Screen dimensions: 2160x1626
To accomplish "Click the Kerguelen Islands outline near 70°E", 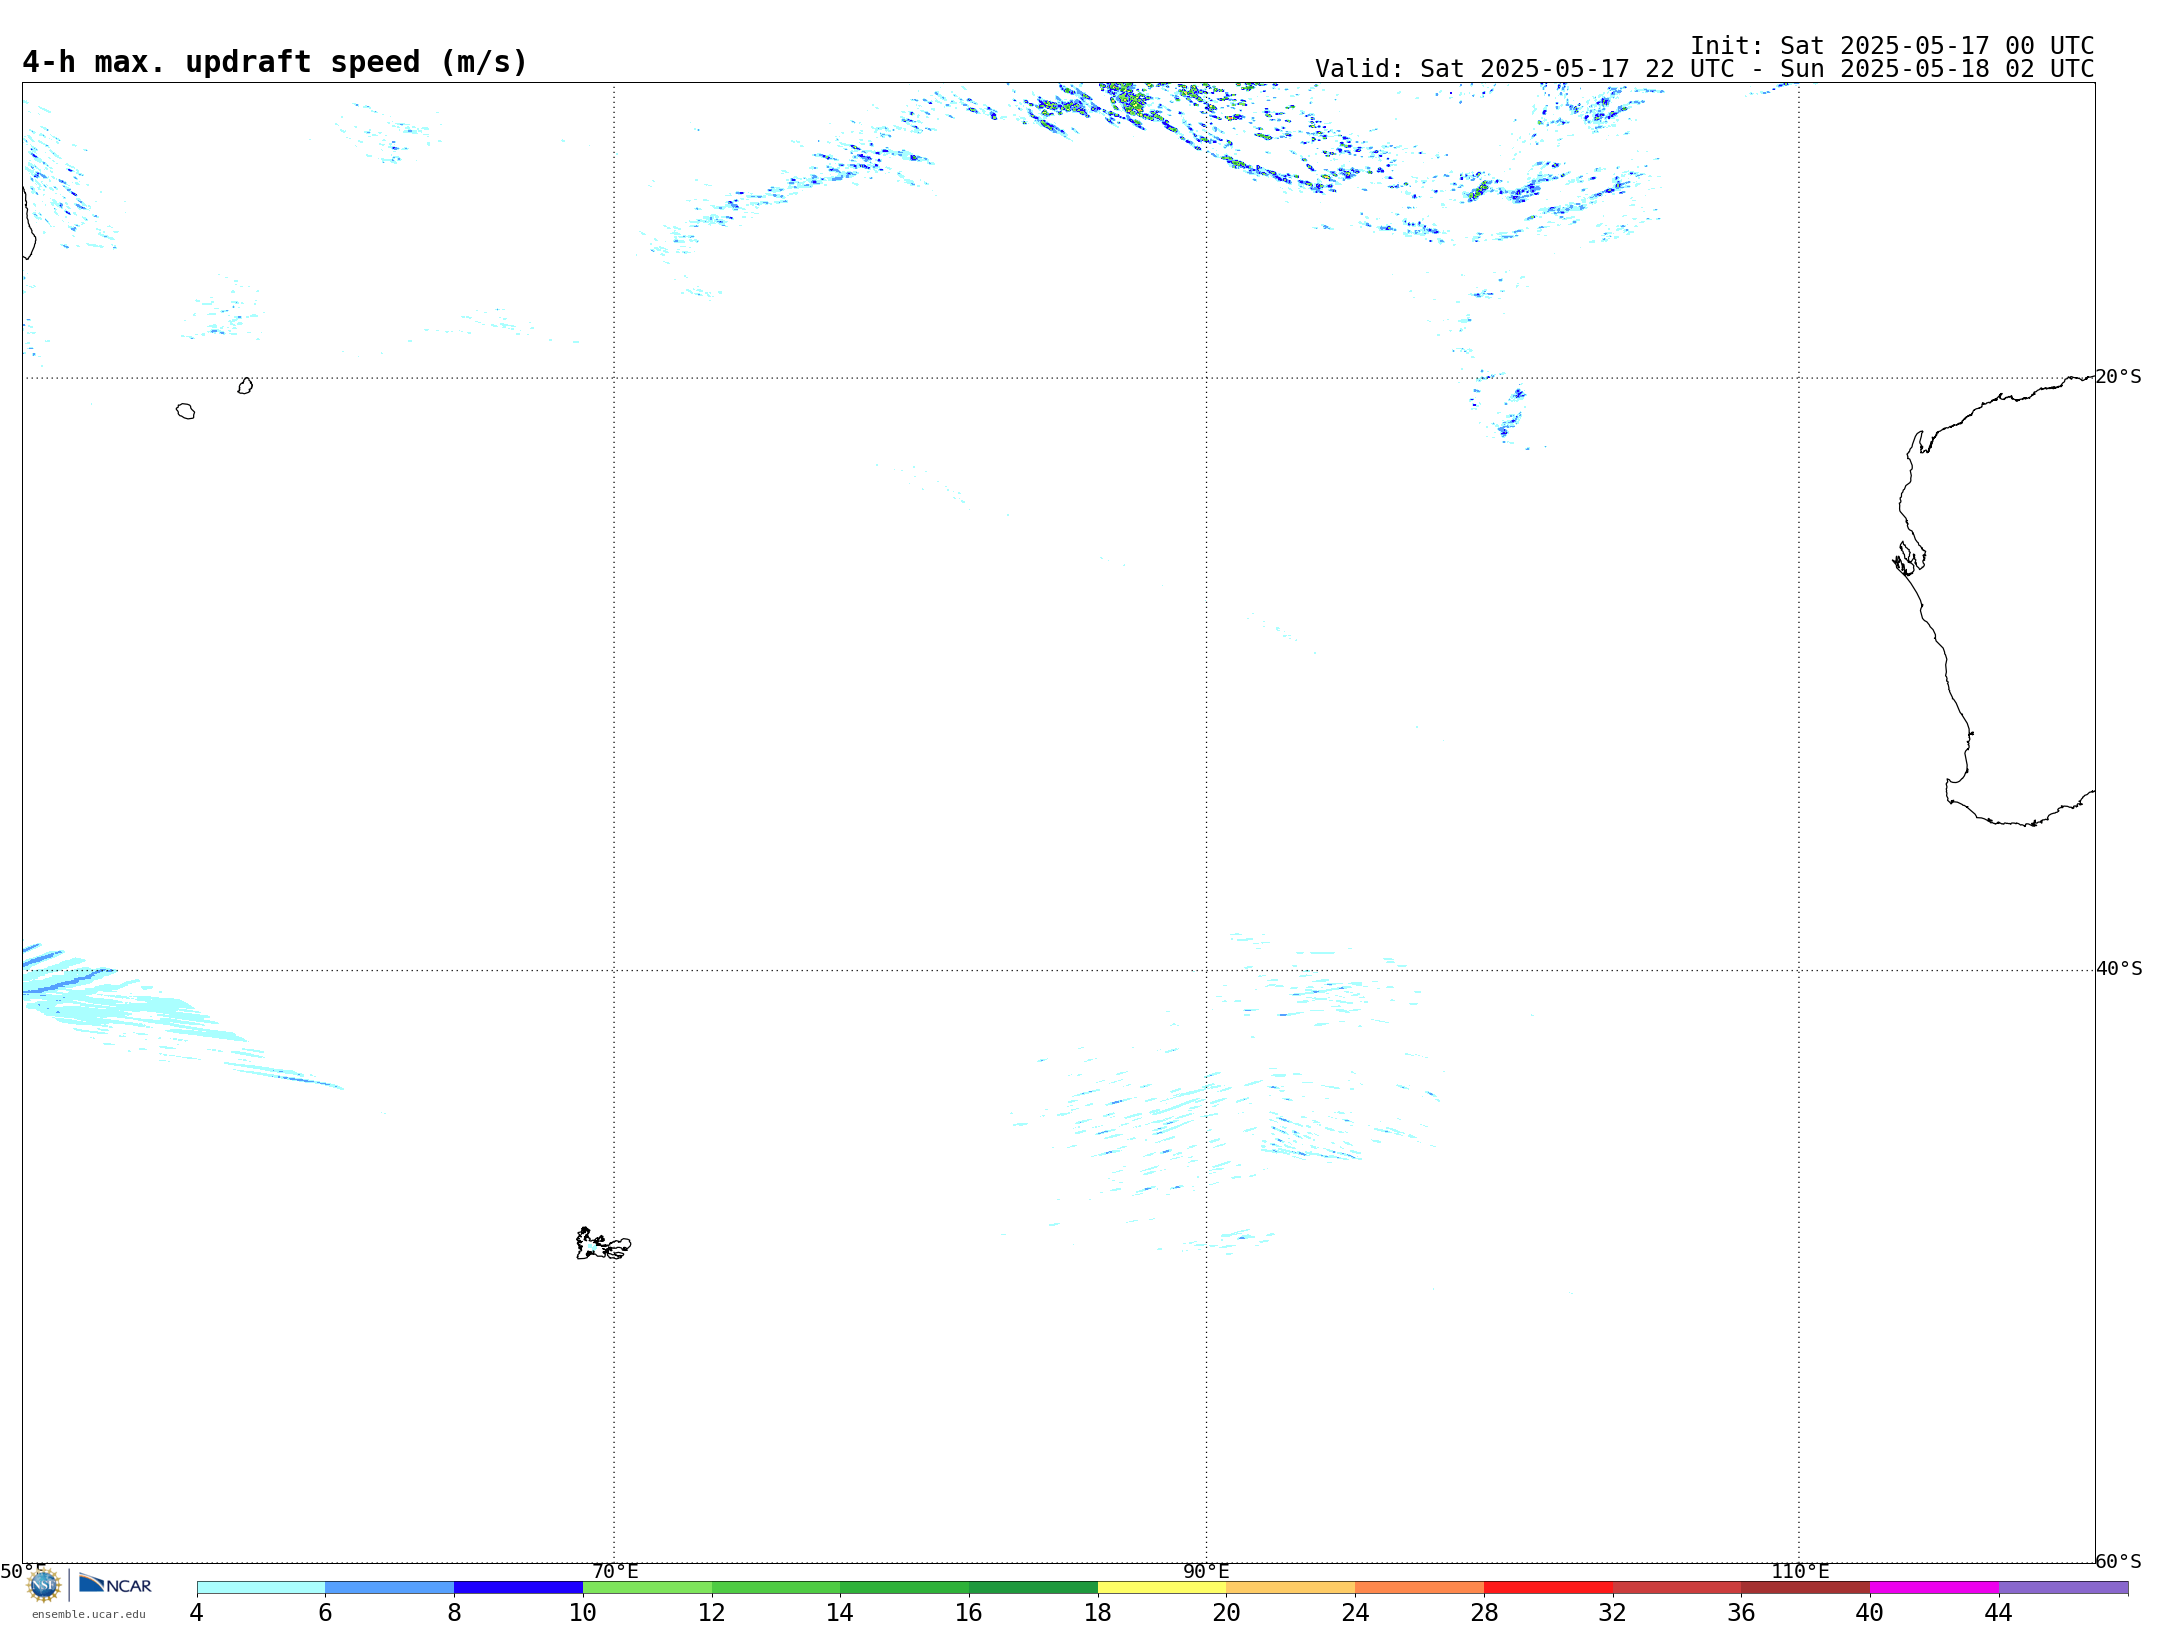I will [603, 1244].
